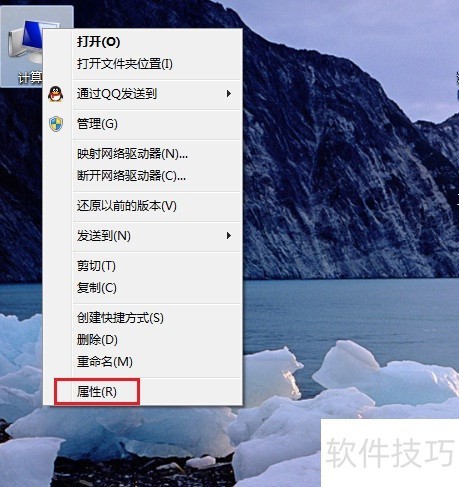This screenshot has width=459, height=487.
Task: Click the QQ penguin icon
Action: [56, 94]
